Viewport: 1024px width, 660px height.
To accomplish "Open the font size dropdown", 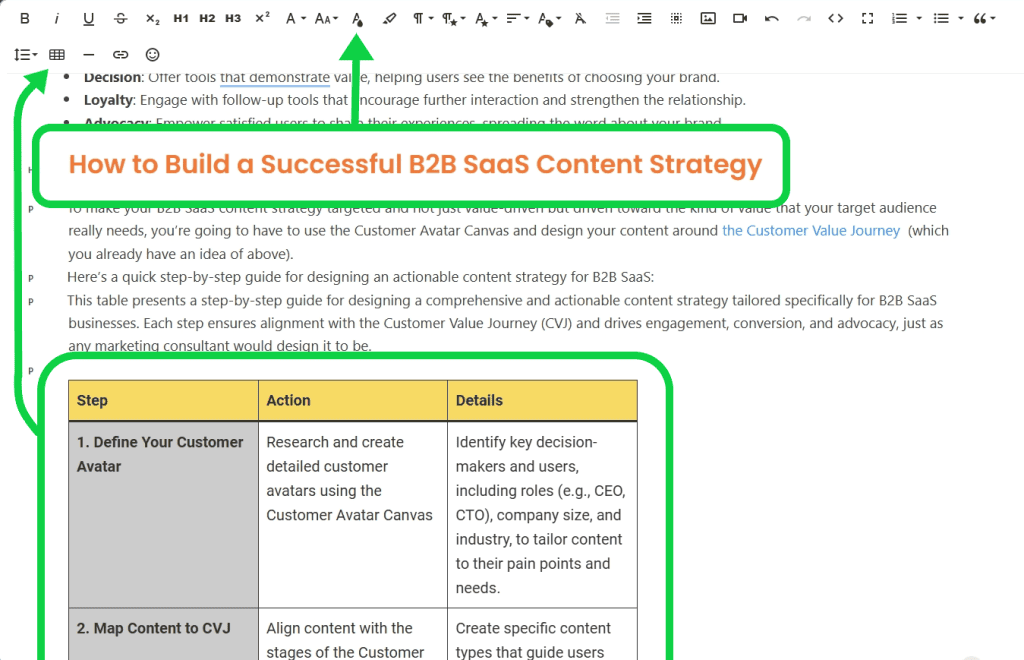I will (326, 18).
